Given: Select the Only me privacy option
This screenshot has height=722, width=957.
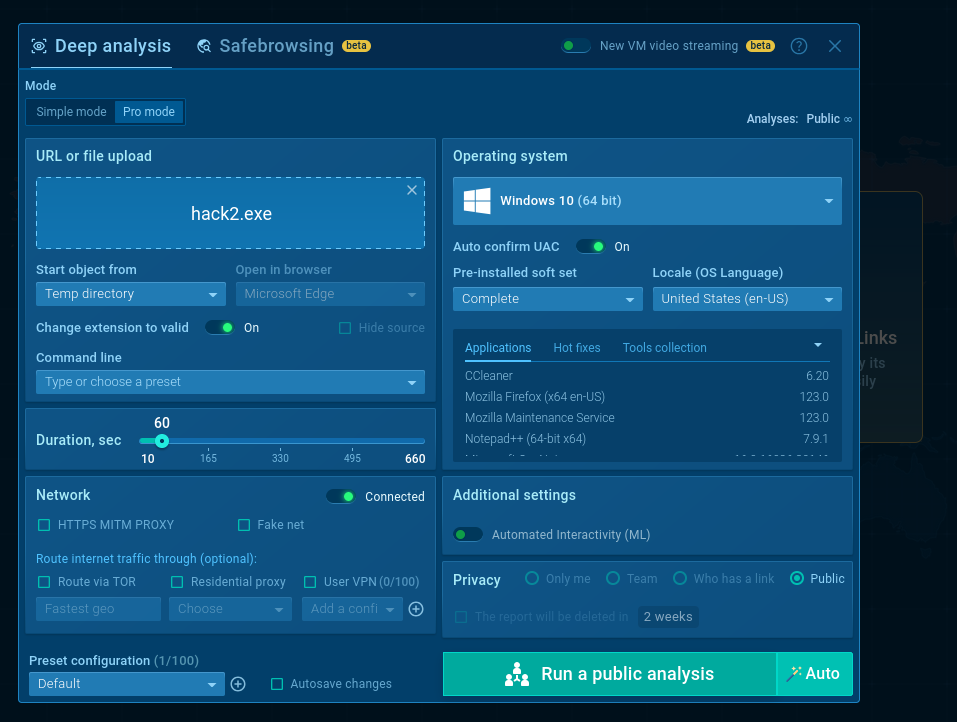Looking at the screenshot, I should pyautogui.click(x=532, y=578).
